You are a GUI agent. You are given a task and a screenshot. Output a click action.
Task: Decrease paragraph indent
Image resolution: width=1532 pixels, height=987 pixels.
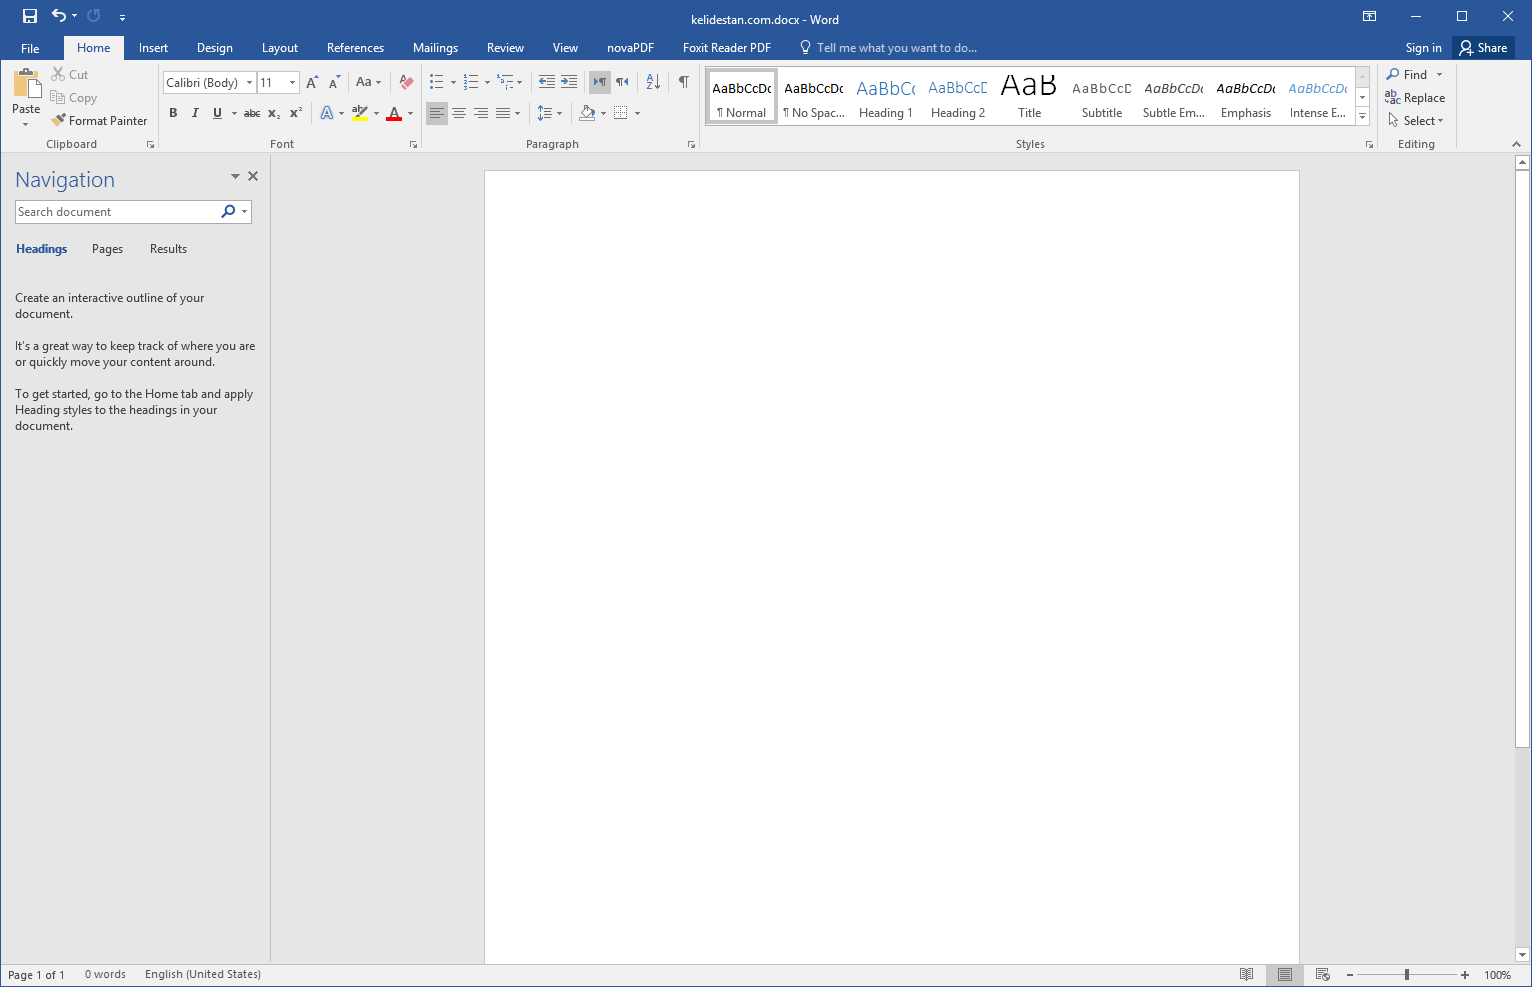pyautogui.click(x=547, y=82)
